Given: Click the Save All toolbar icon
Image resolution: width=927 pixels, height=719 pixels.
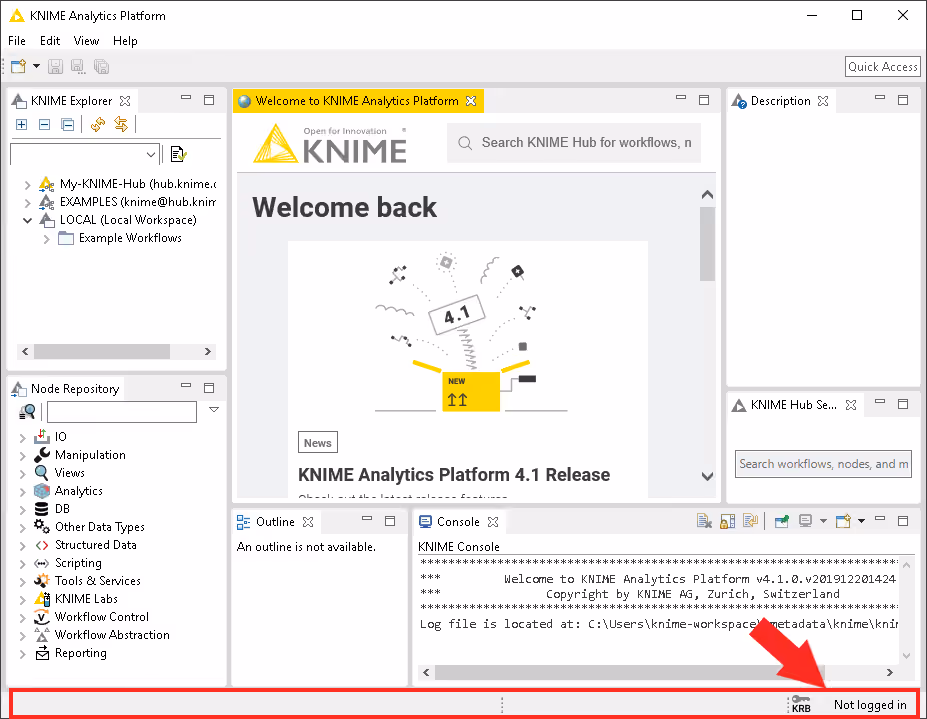Looking at the screenshot, I should tap(101, 66).
